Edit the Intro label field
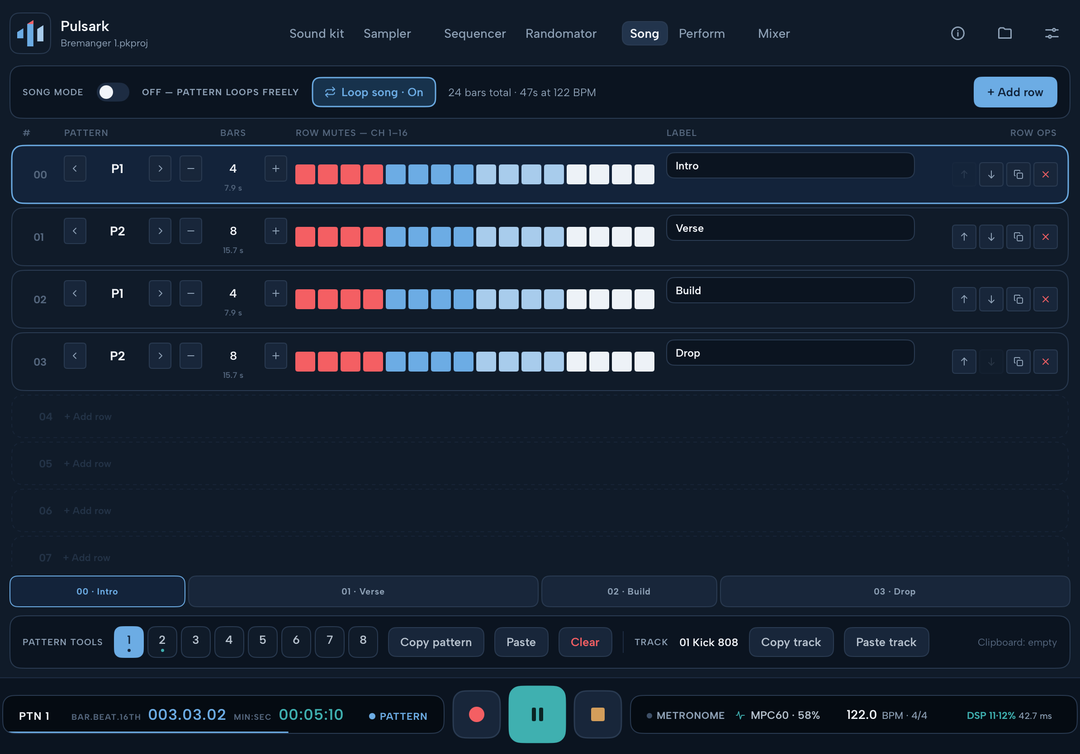1080x754 pixels. click(790, 166)
